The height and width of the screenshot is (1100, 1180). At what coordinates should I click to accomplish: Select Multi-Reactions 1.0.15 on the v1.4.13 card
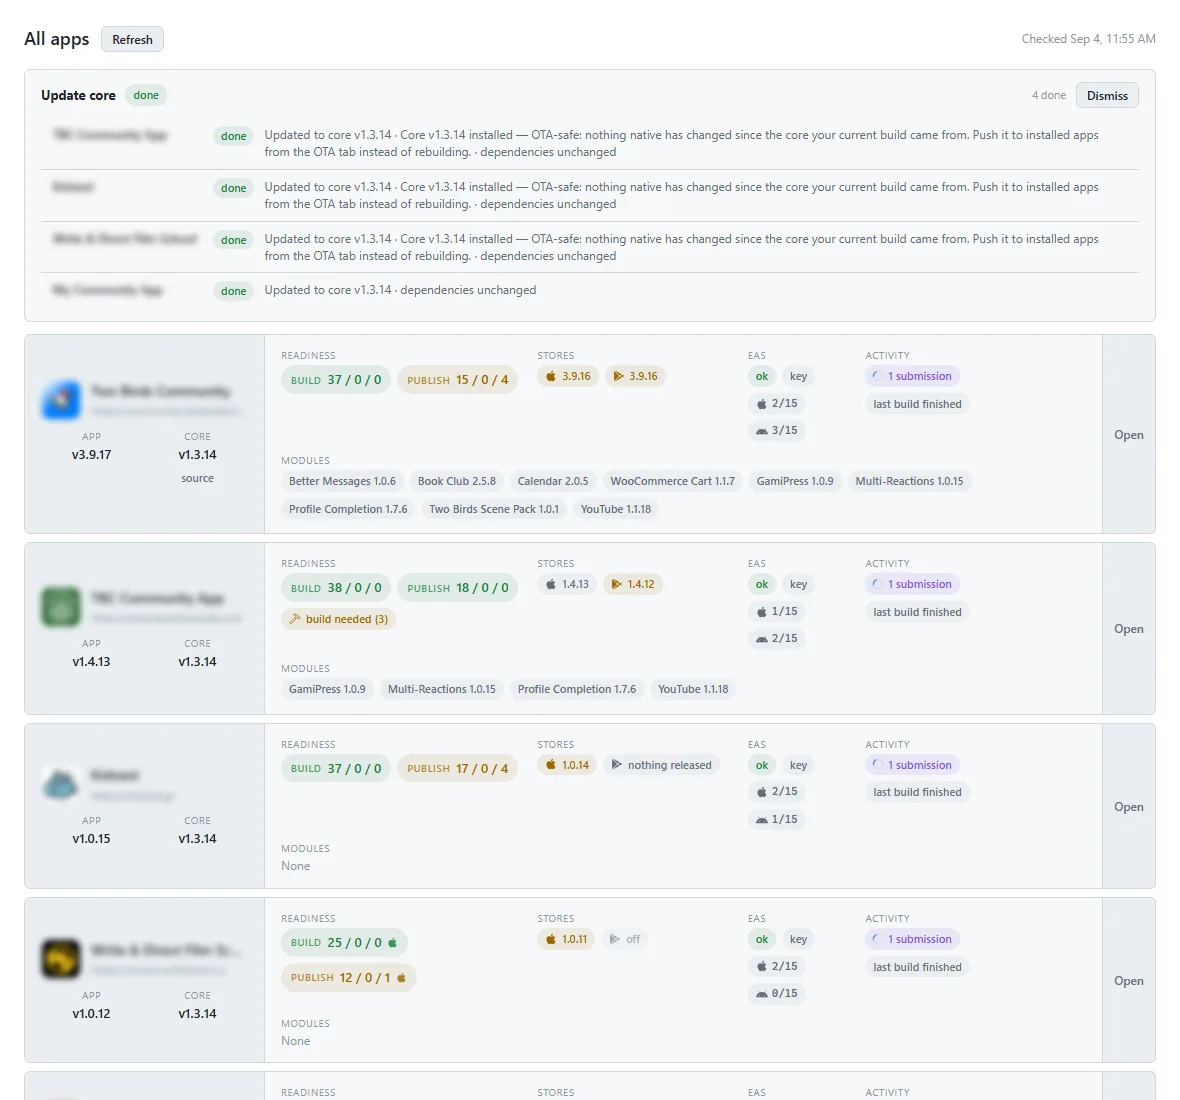pos(442,689)
